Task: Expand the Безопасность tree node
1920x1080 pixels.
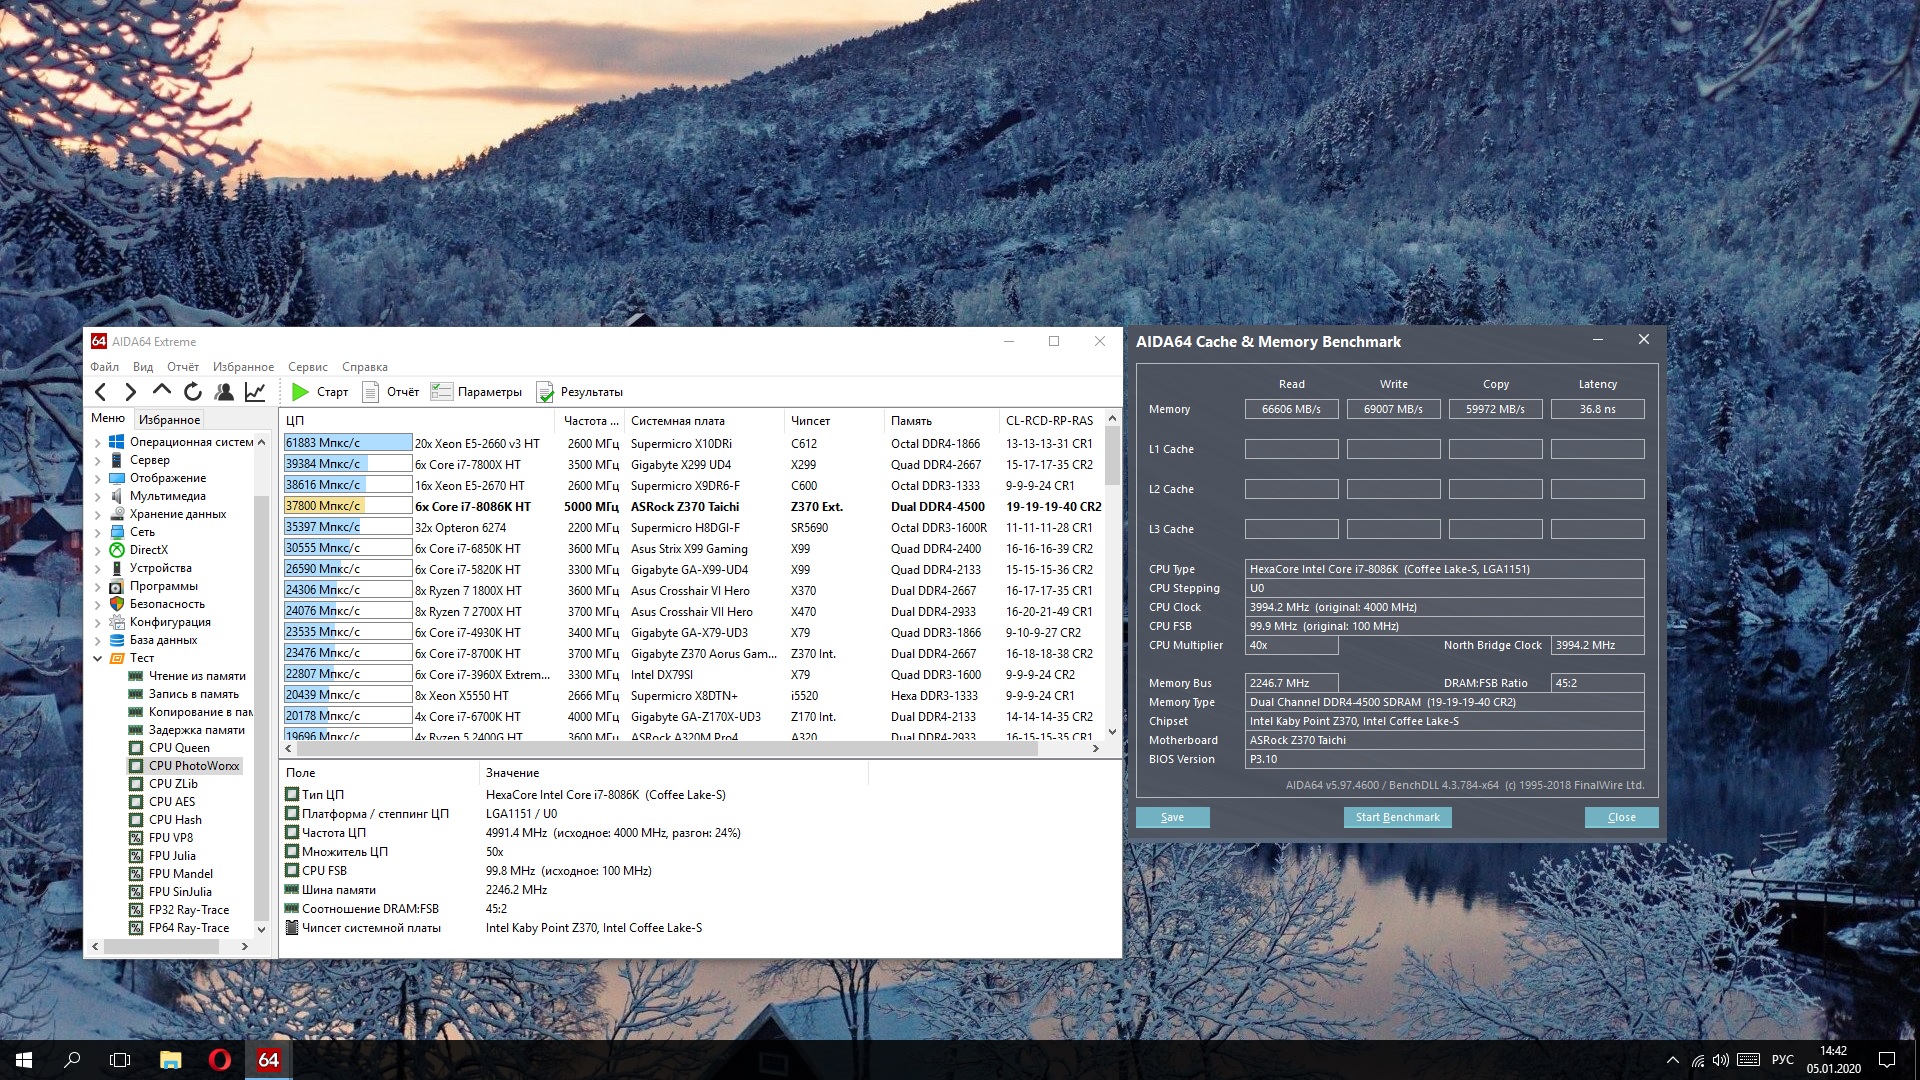Action: point(98,604)
